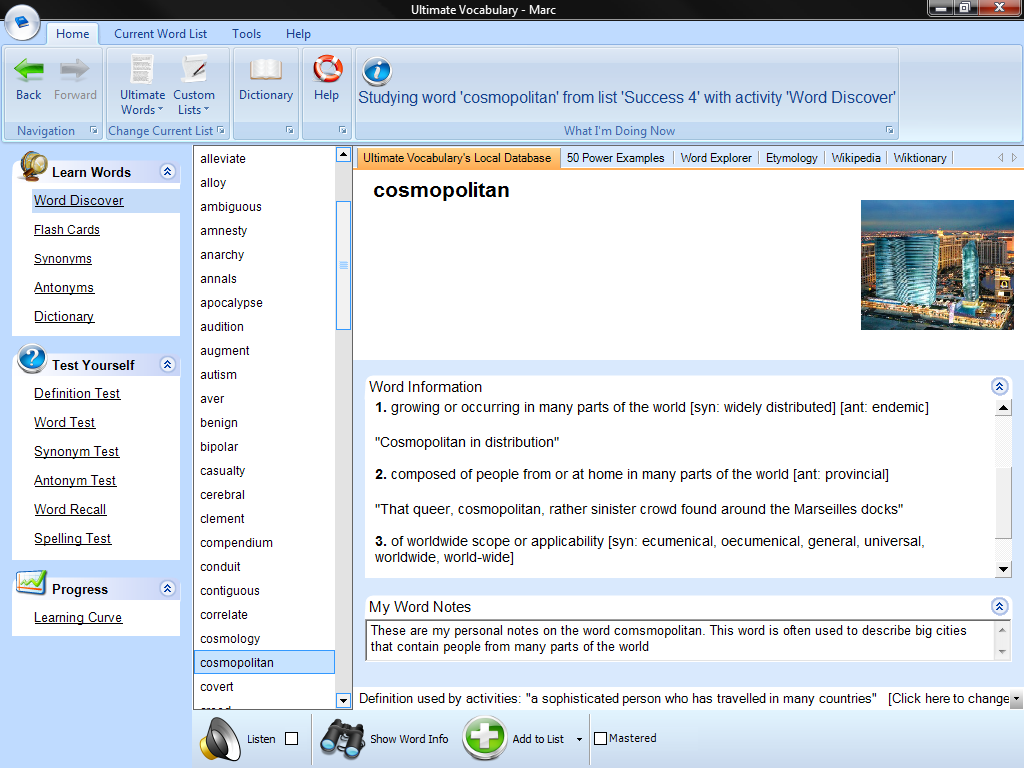Viewport: 1024px width, 768px height.
Task: Collapse the Word Information section
Action: [x=999, y=387]
